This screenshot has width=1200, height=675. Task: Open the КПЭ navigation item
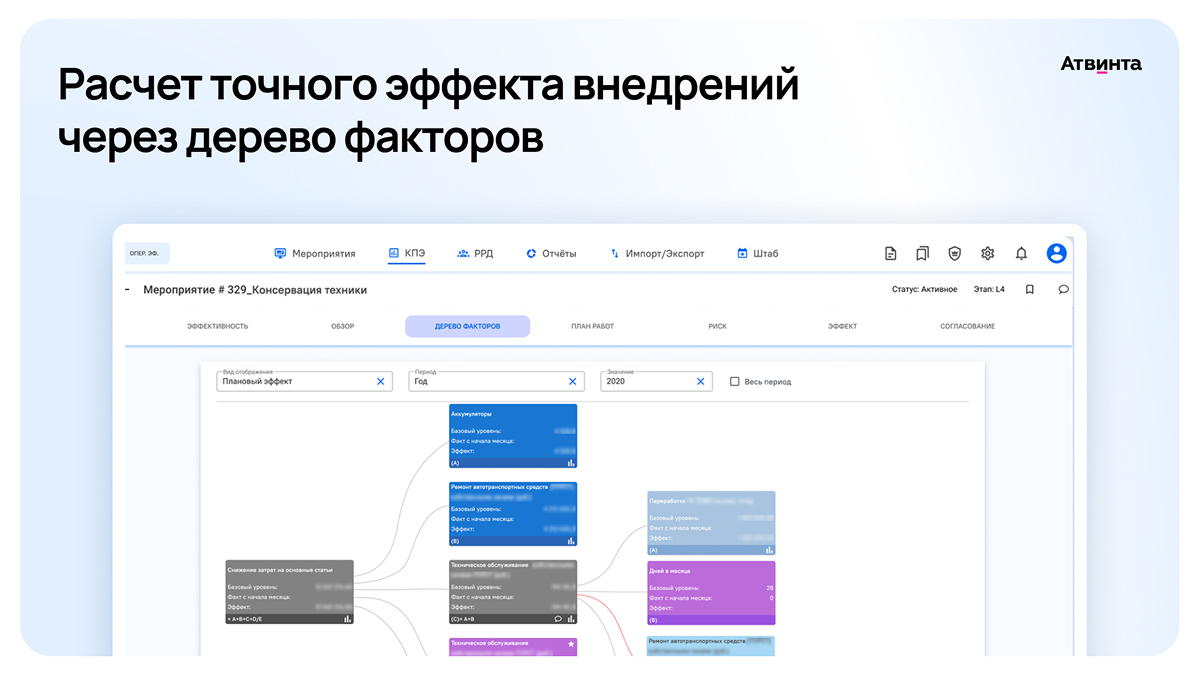[407, 254]
